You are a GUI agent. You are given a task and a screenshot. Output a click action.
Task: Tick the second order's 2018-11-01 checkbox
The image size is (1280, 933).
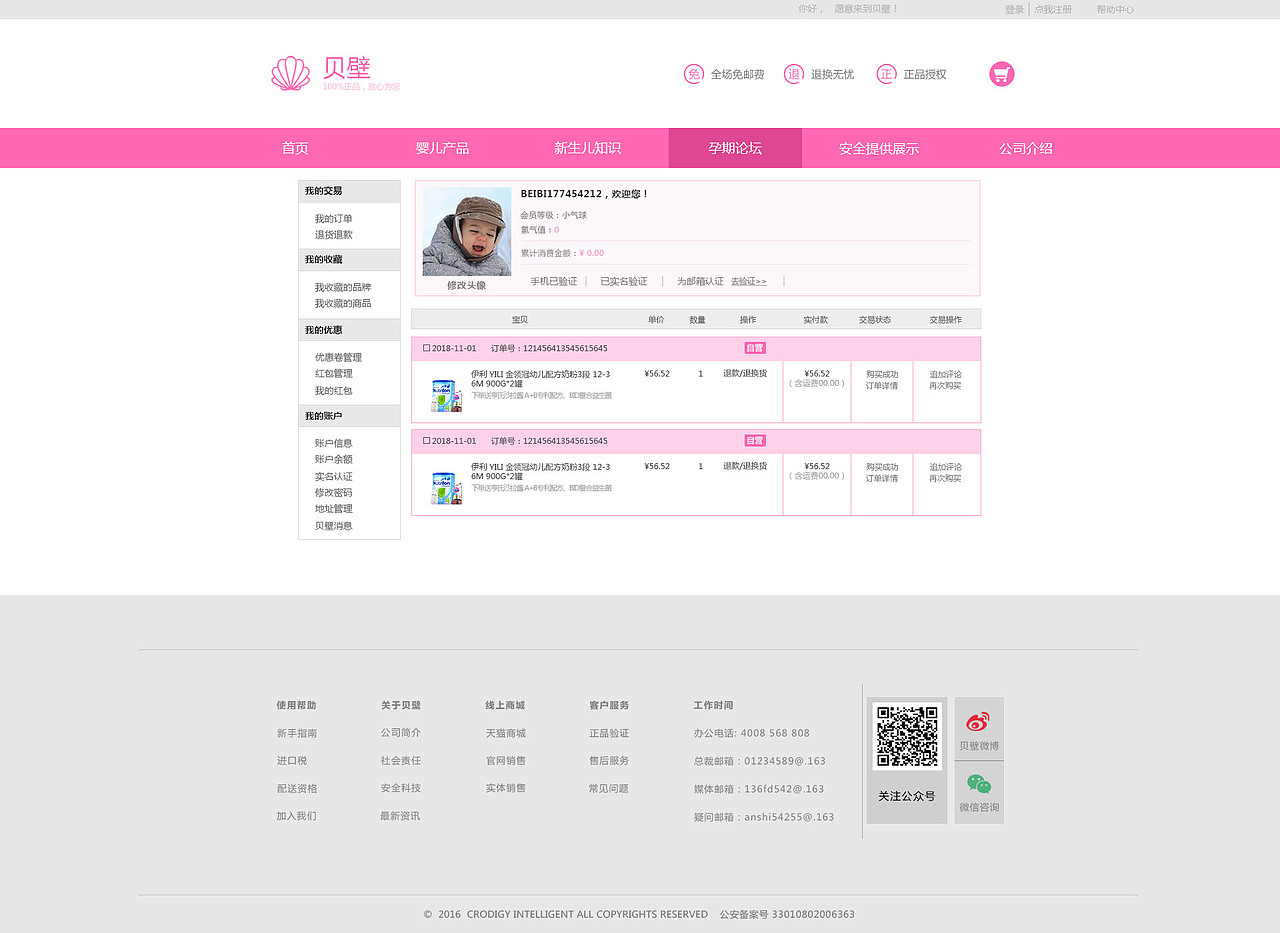click(426, 440)
